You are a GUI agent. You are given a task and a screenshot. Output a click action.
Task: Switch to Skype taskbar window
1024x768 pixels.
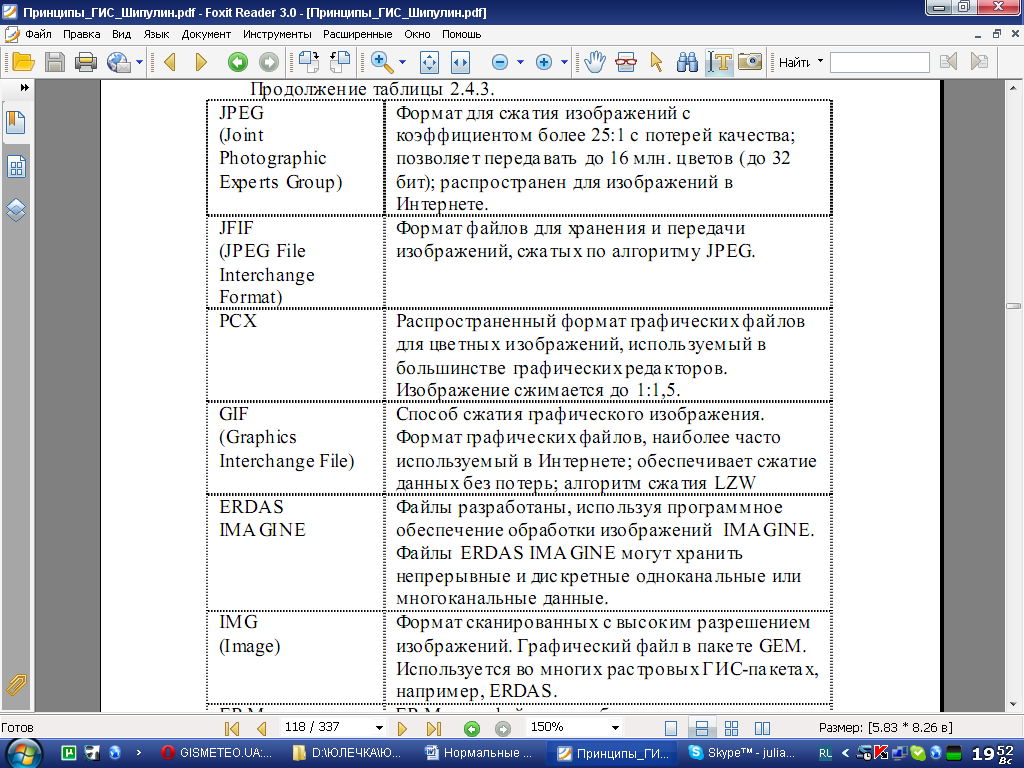click(x=743, y=753)
